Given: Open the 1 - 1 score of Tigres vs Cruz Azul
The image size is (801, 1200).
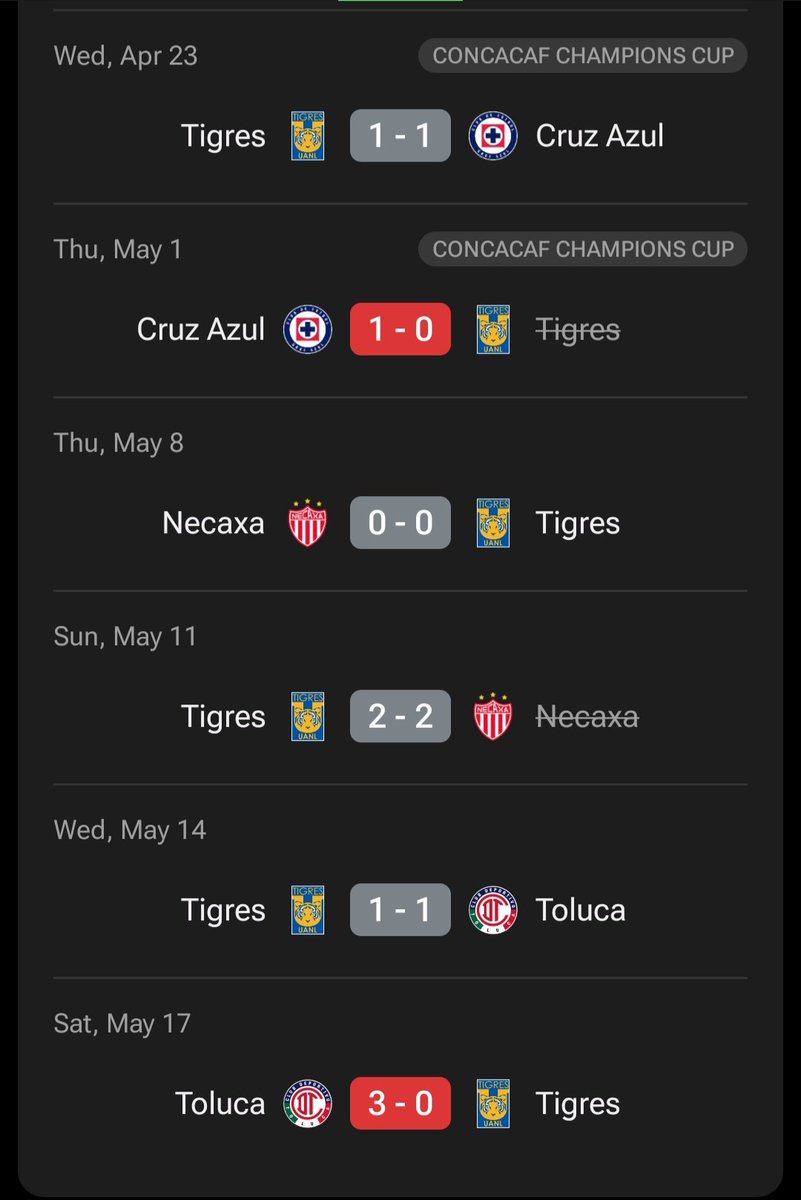Looking at the screenshot, I should (x=400, y=136).
